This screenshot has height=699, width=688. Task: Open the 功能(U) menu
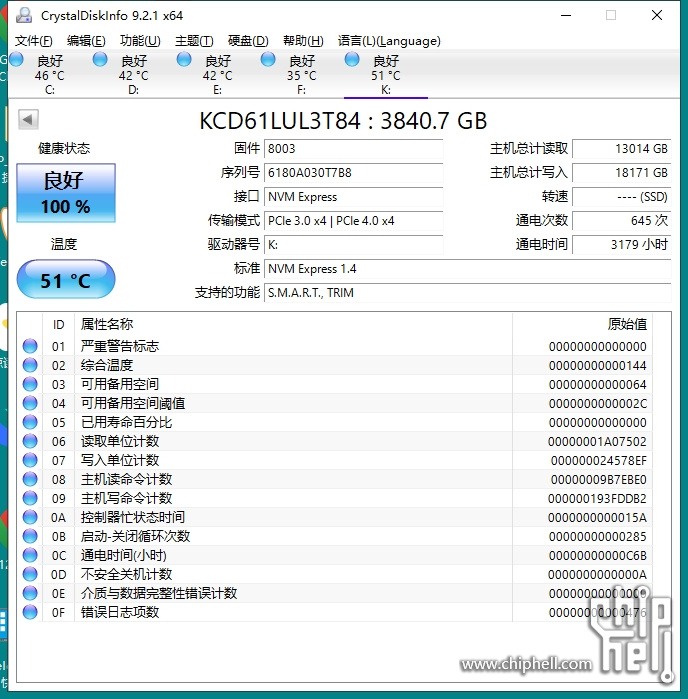click(140, 41)
